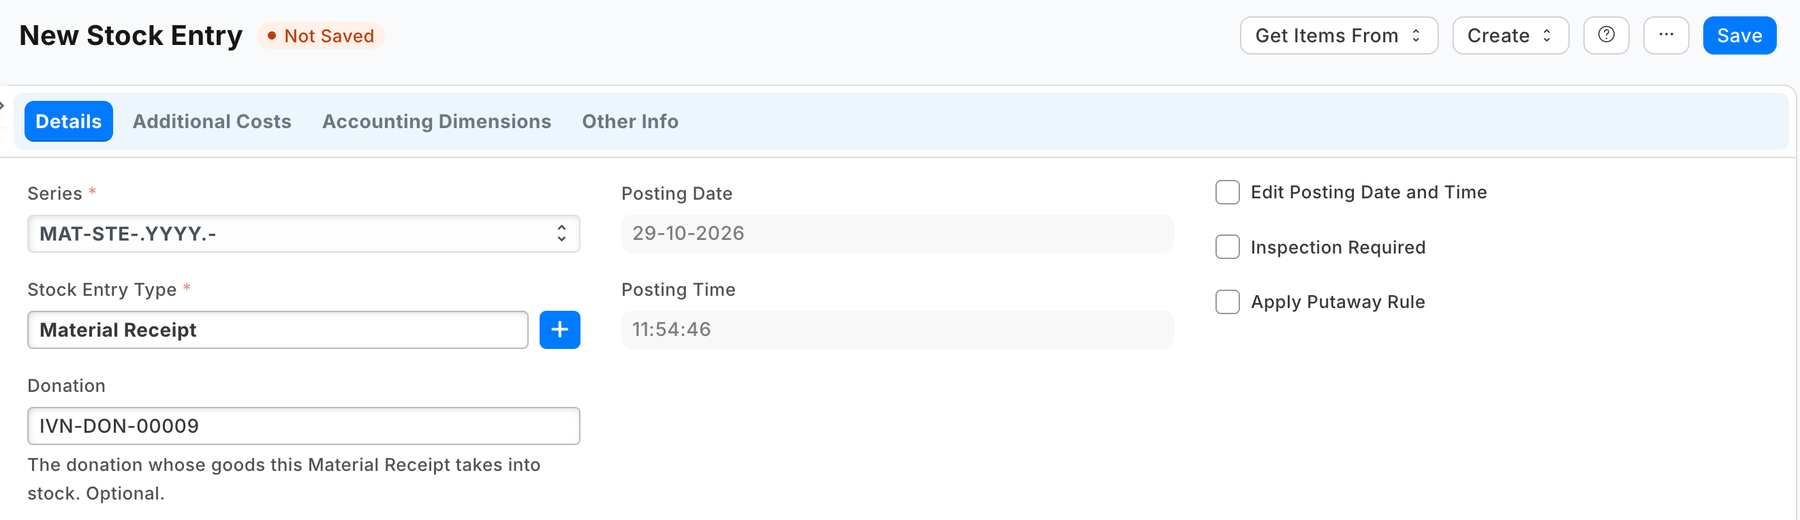The height and width of the screenshot is (520, 1800).
Task: Click the Series field label
Action: pyautogui.click(x=55, y=194)
